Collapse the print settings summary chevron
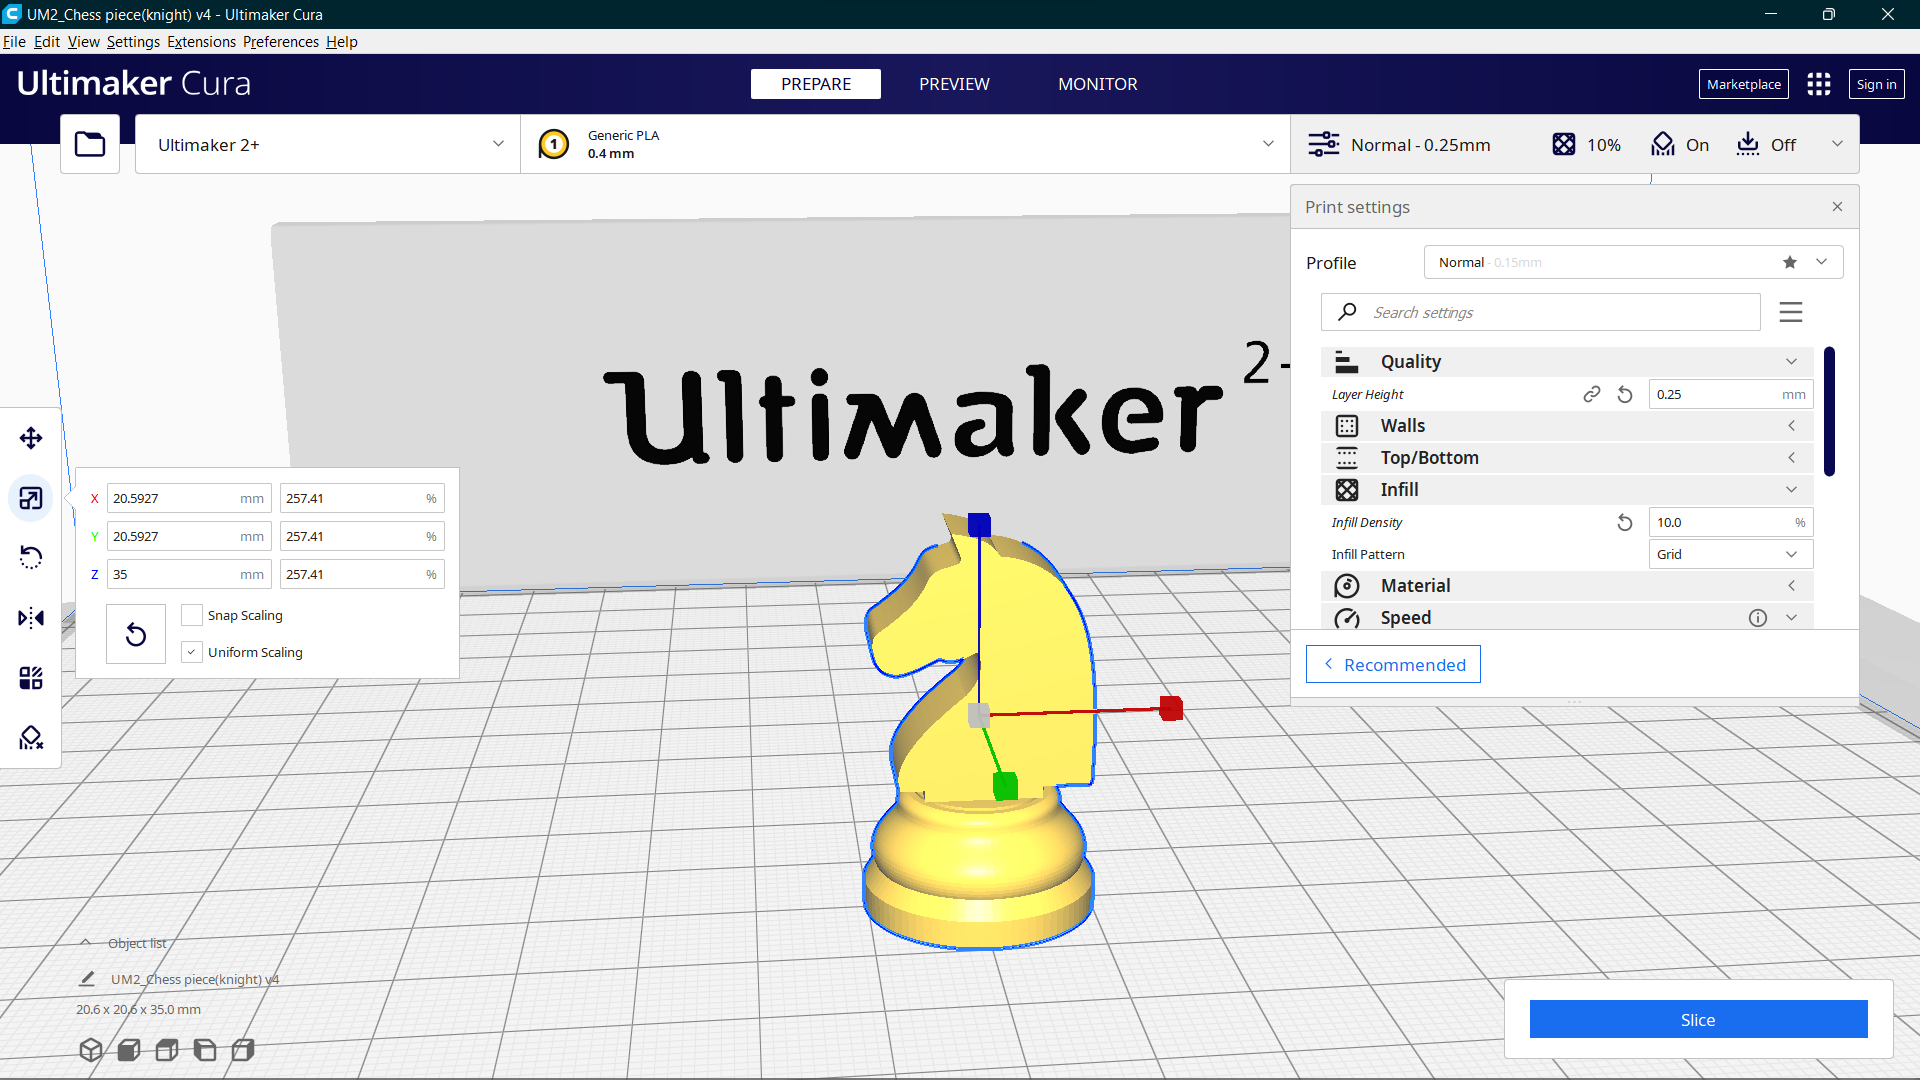Screen dimensions: 1920x1080 [x=1837, y=144]
